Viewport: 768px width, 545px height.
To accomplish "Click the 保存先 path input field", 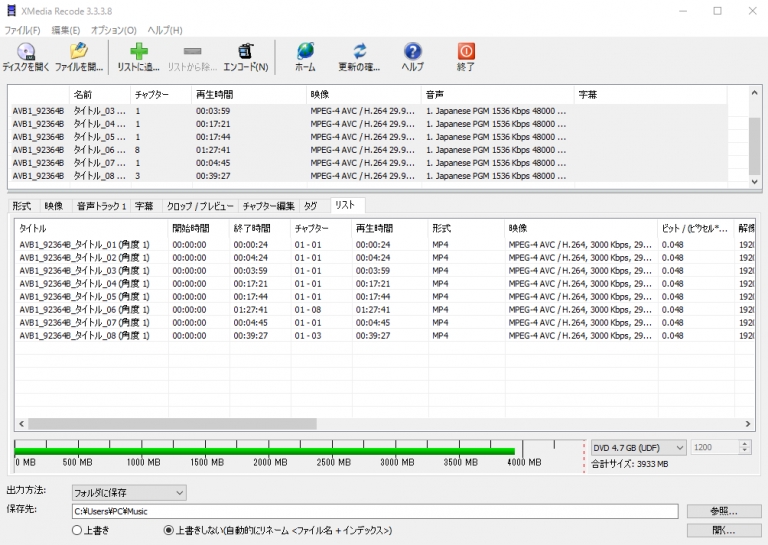I will point(374,511).
